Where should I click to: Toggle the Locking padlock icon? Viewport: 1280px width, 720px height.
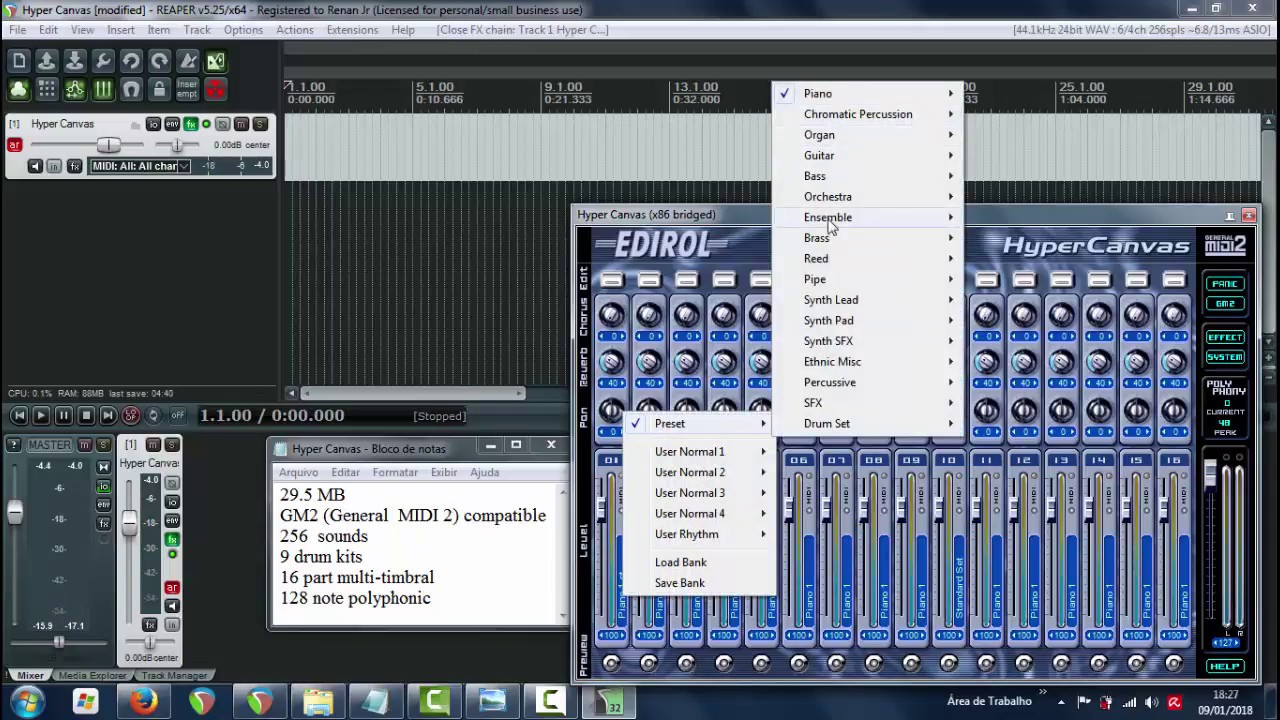(x=159, y=89)
